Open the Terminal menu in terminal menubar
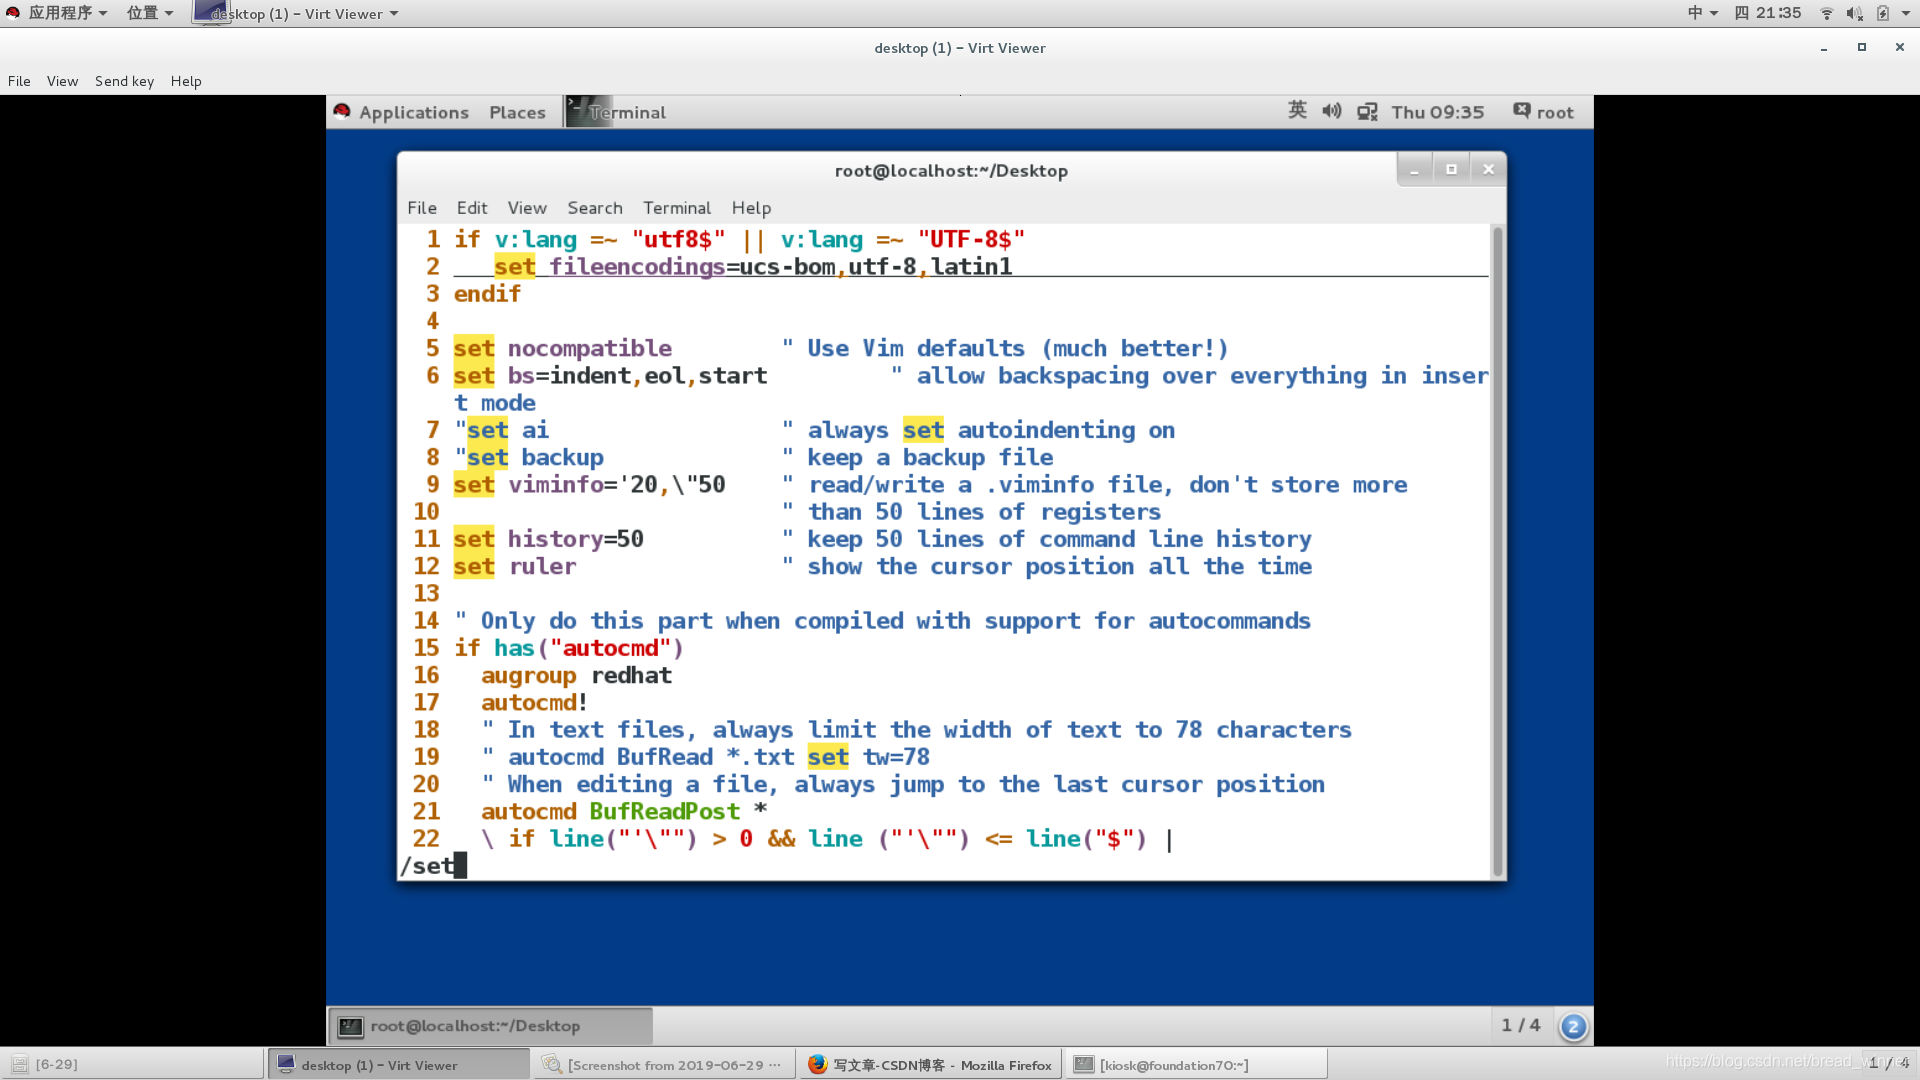 676,208
